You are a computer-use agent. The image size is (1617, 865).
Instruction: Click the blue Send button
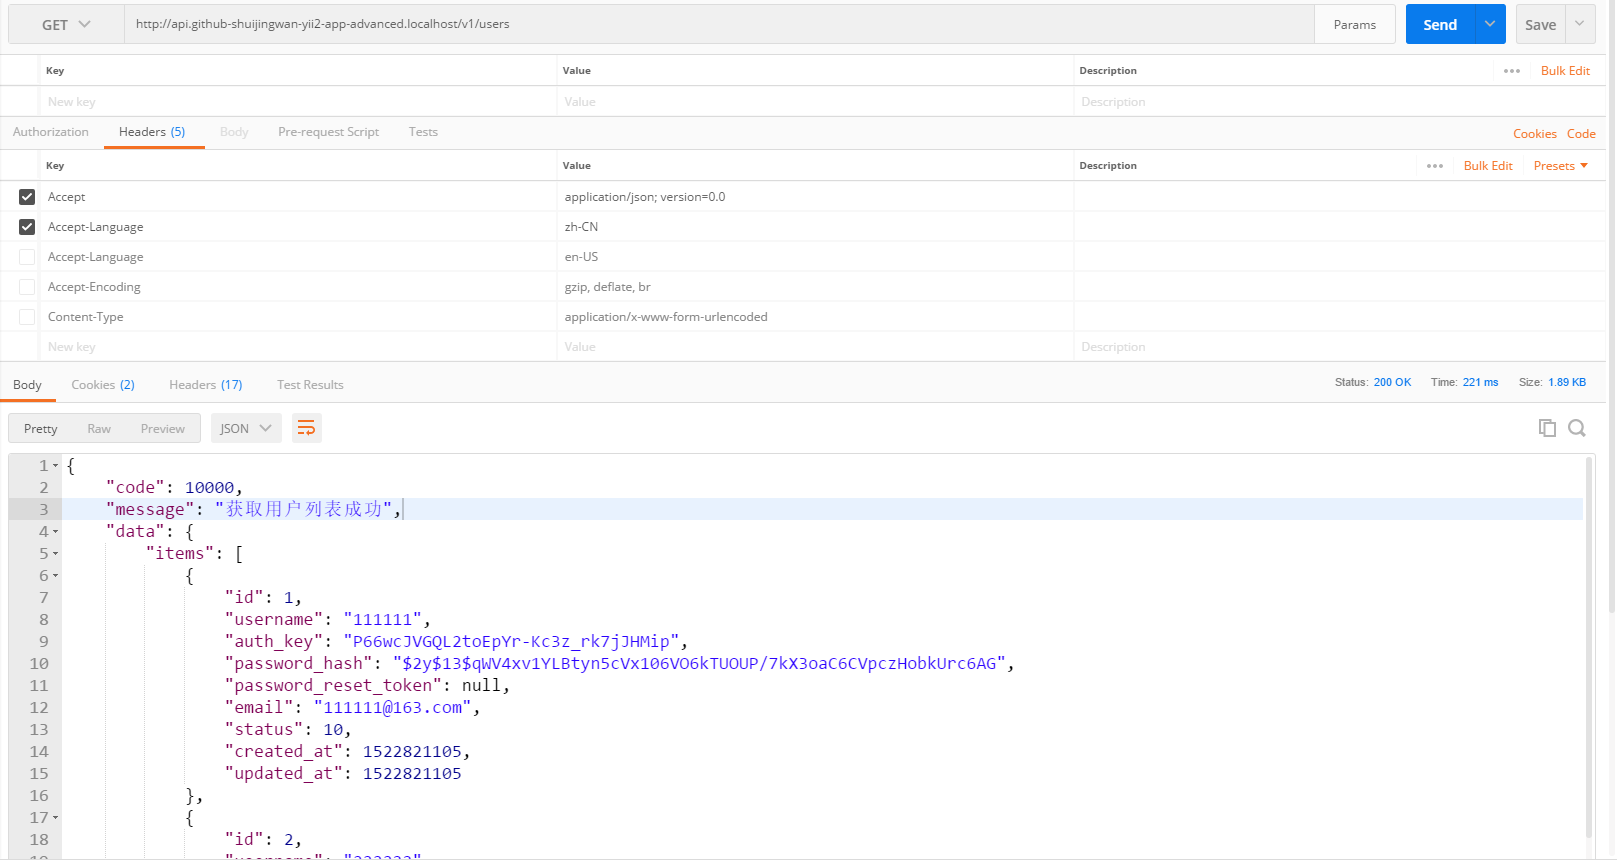point(1440,25)
